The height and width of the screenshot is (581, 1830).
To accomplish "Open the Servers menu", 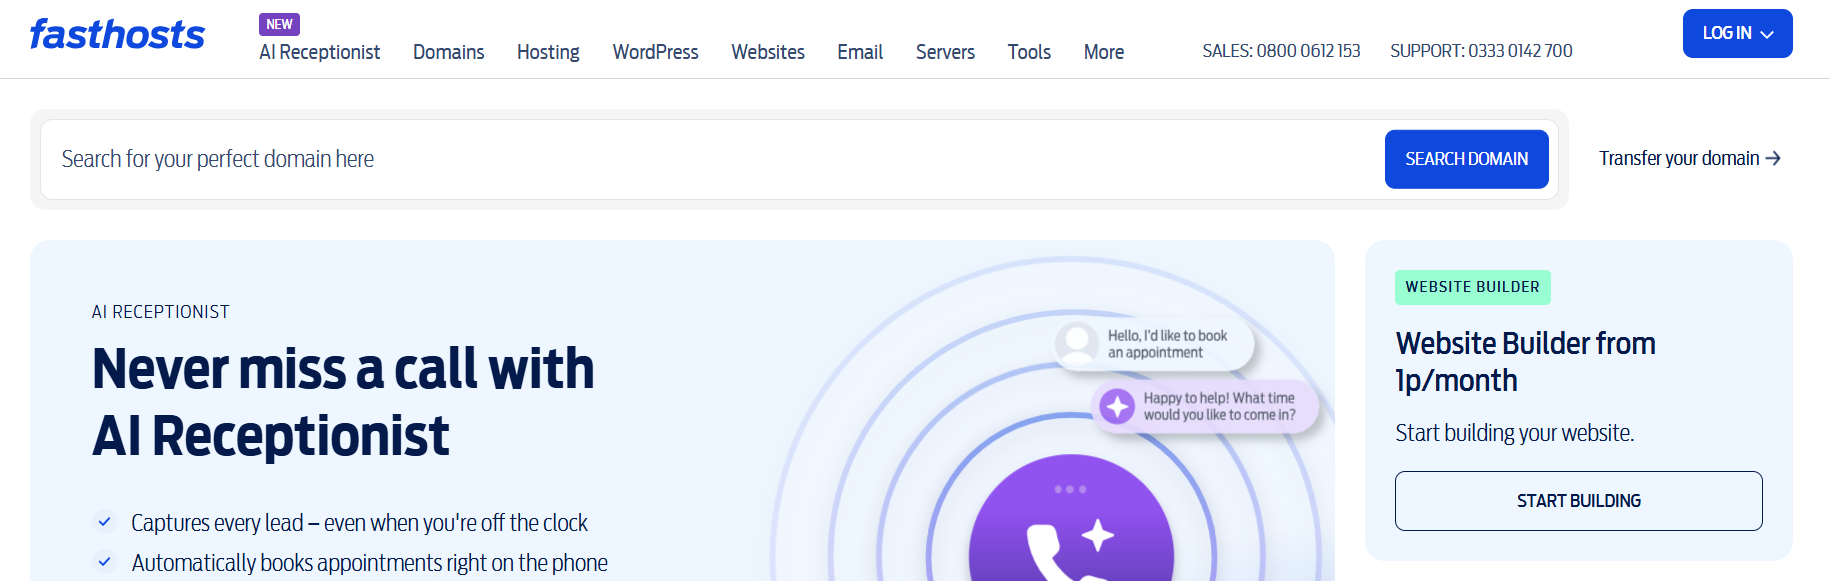I will point(945,52).
